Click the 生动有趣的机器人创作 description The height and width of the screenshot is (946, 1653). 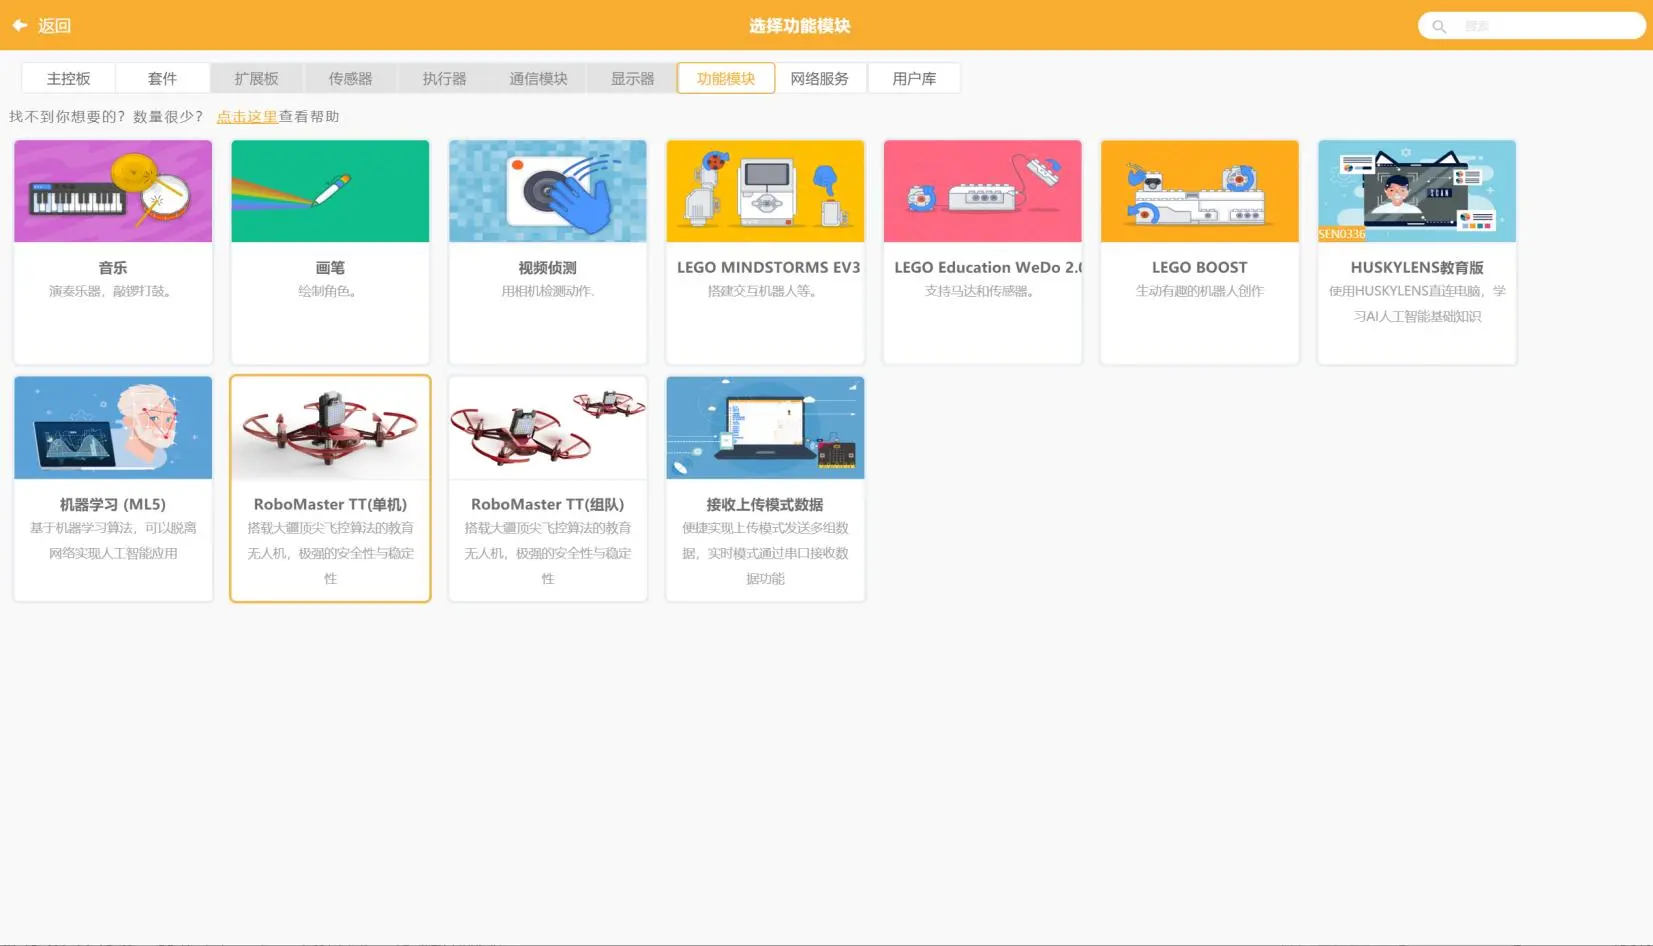pyautogui.click(x=1200, y=292)
